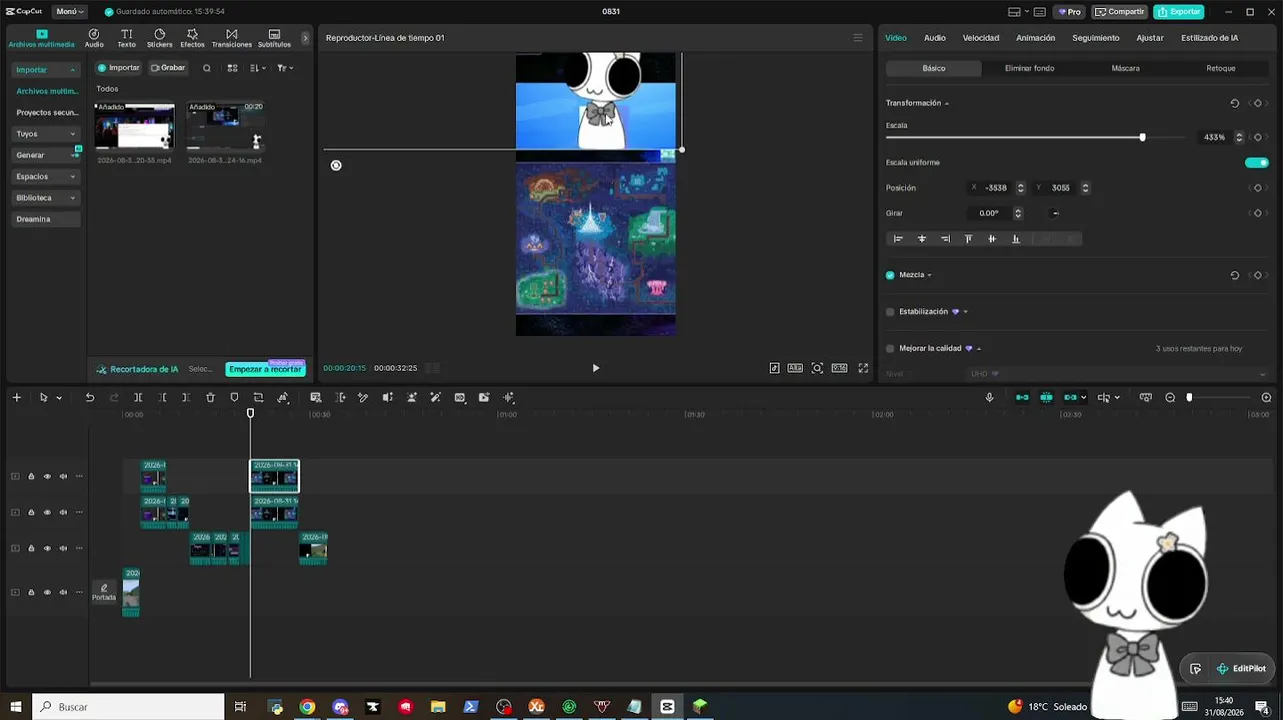This screenshot has height=720, width=1283.
Task: Open the player panel menu icon
Action: pyautogui.click(x=857, y=38)
